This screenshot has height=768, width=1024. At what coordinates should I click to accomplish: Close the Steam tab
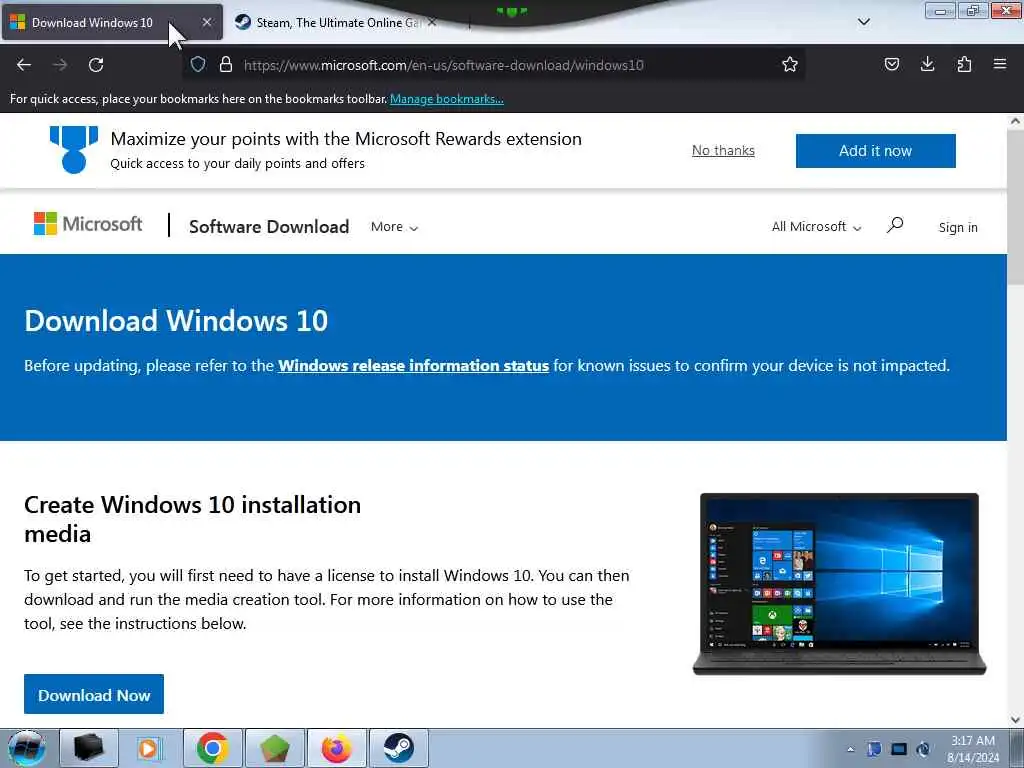432,22
